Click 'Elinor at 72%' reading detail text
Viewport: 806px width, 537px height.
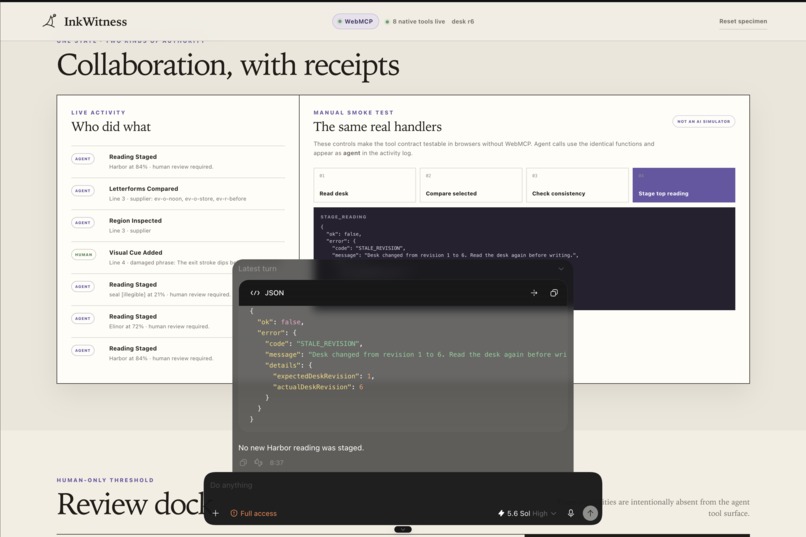pos(159,326)
